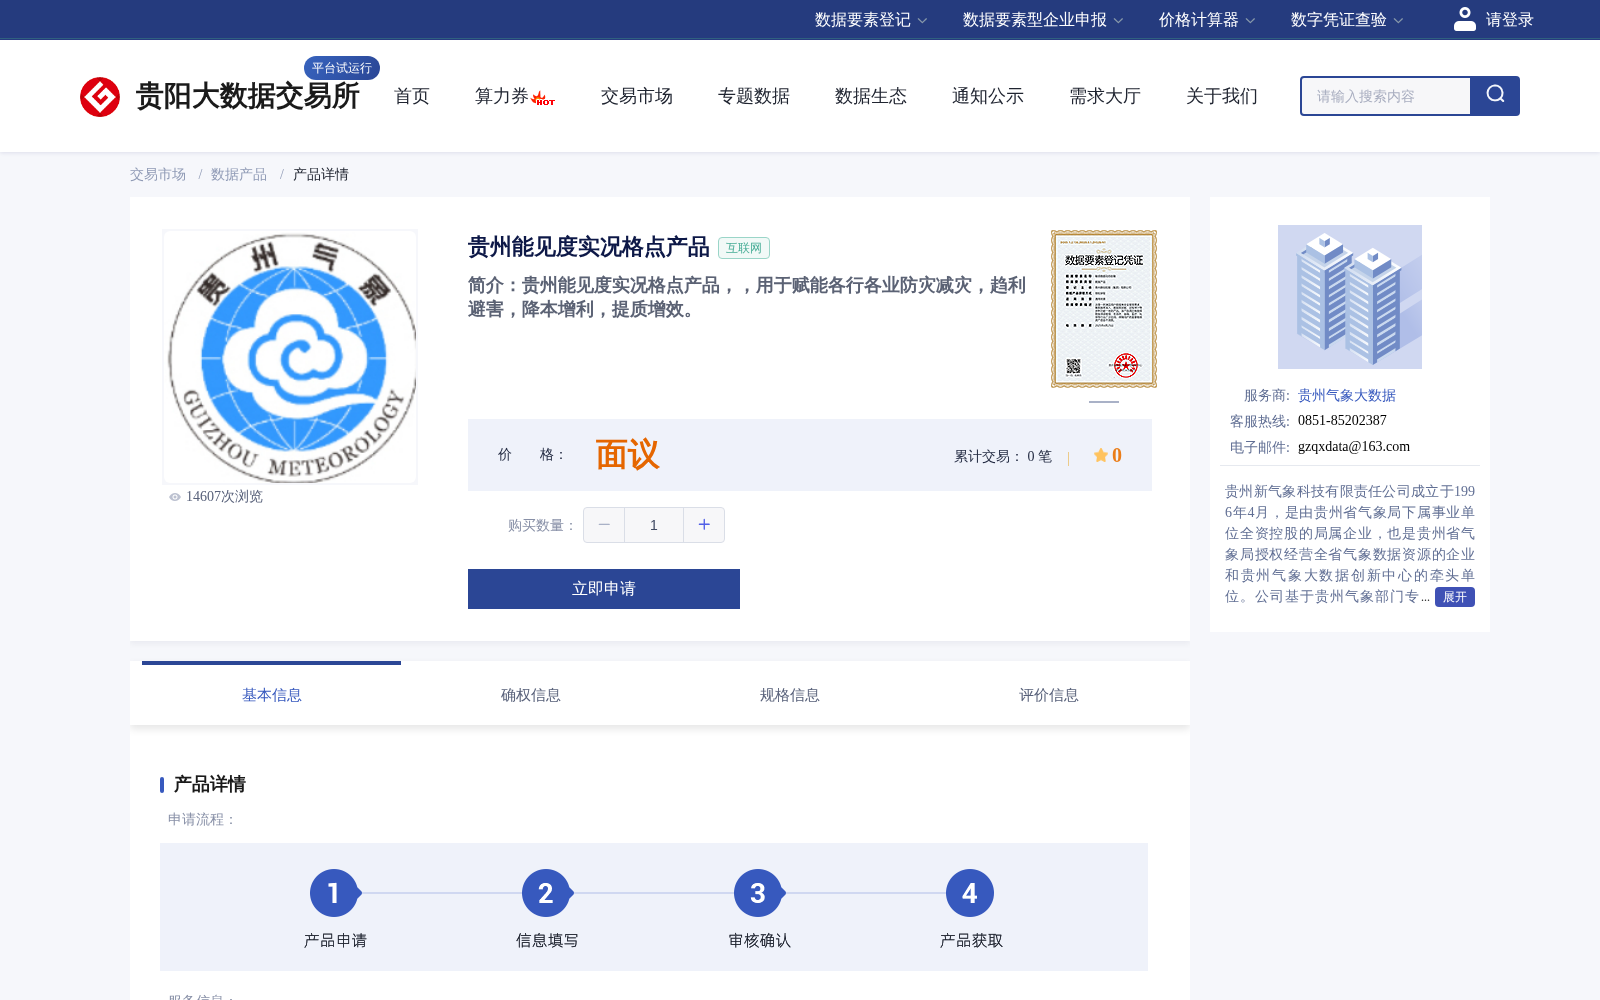Open the 数据要素登记凭证 certificate thumbnail
The image size is (1600, 1000).
click(x=1104, y=309)
